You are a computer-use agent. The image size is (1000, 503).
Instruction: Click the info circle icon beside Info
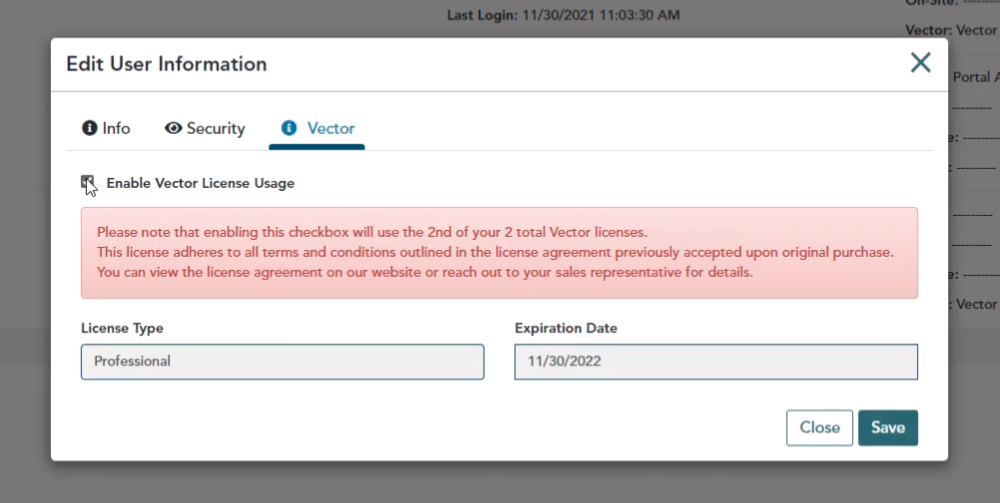(x=88, y=128)
